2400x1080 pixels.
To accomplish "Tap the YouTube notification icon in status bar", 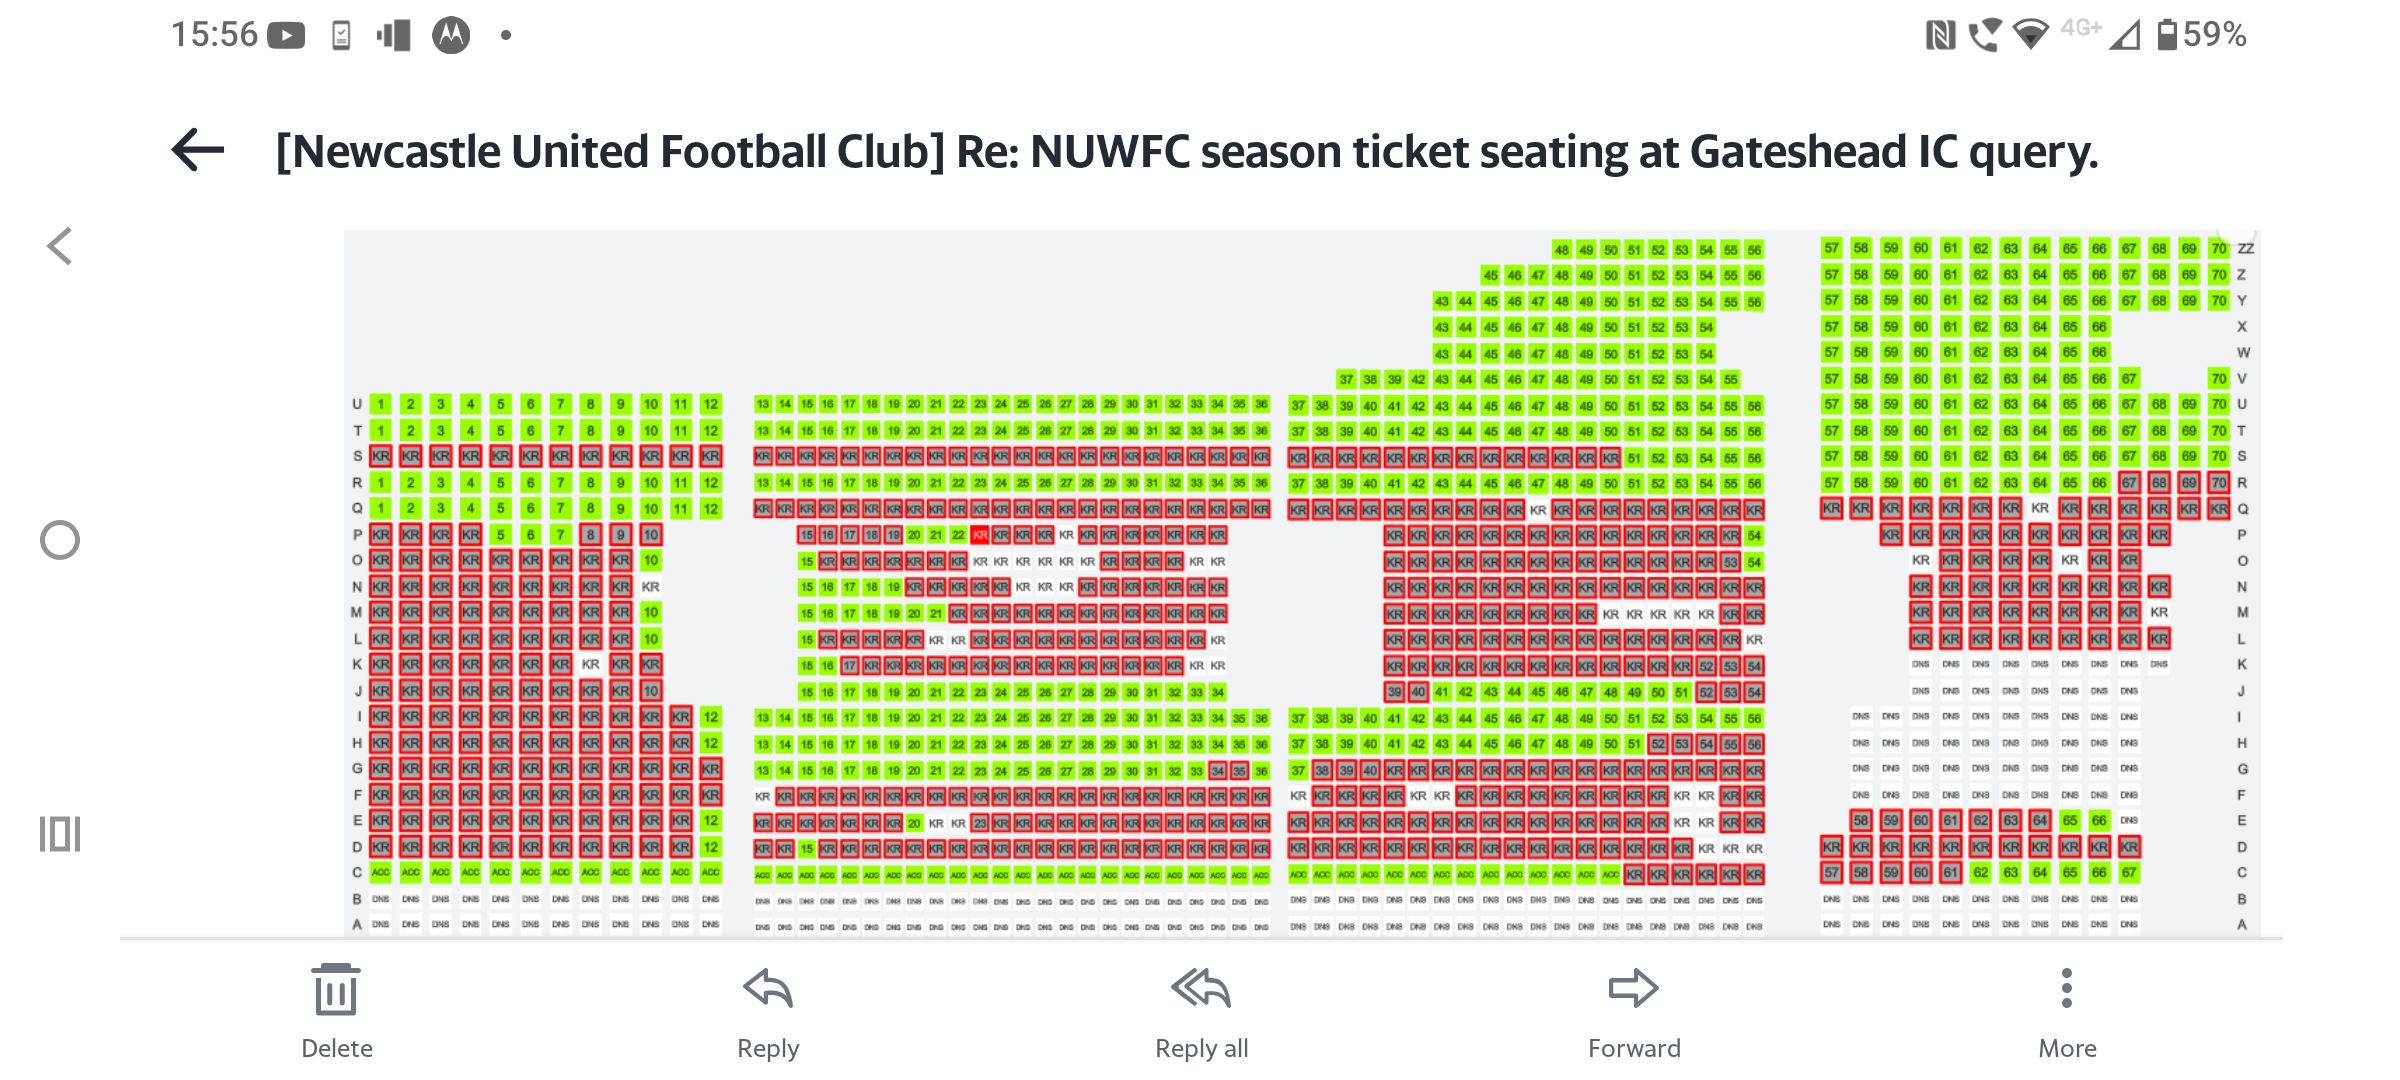I will (286, 36).
